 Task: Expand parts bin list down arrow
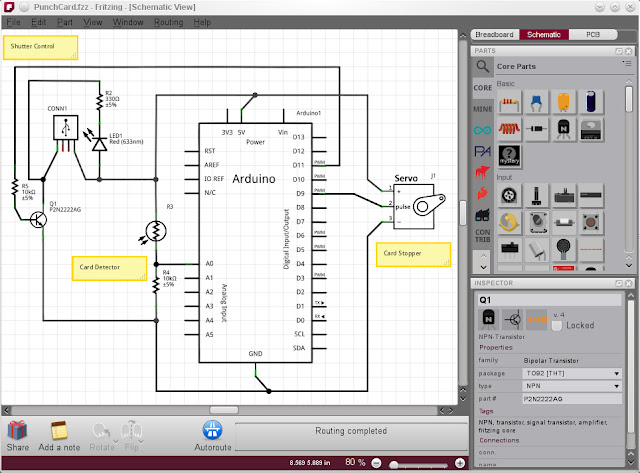483,268
